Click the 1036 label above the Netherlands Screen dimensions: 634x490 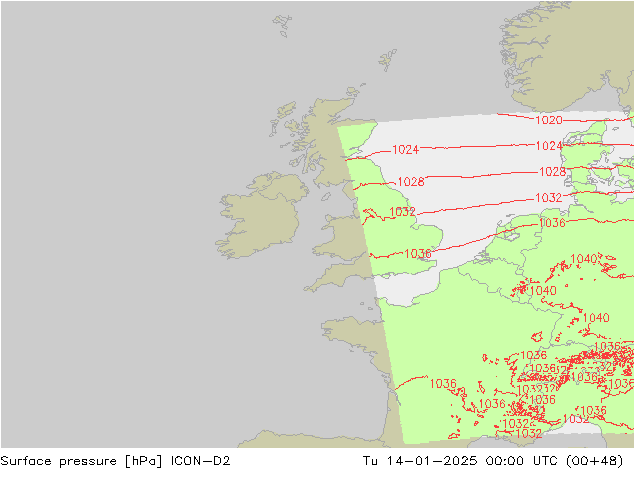pyautogui.click(x=552, y=223)
